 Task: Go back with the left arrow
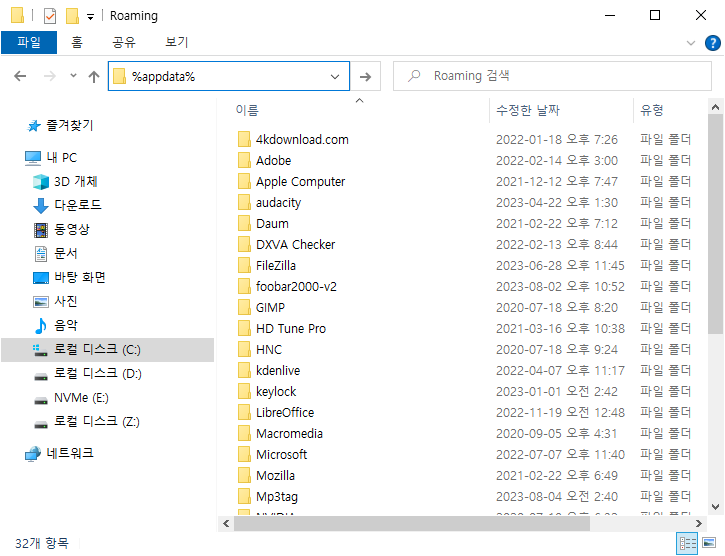tap(20, 76)
